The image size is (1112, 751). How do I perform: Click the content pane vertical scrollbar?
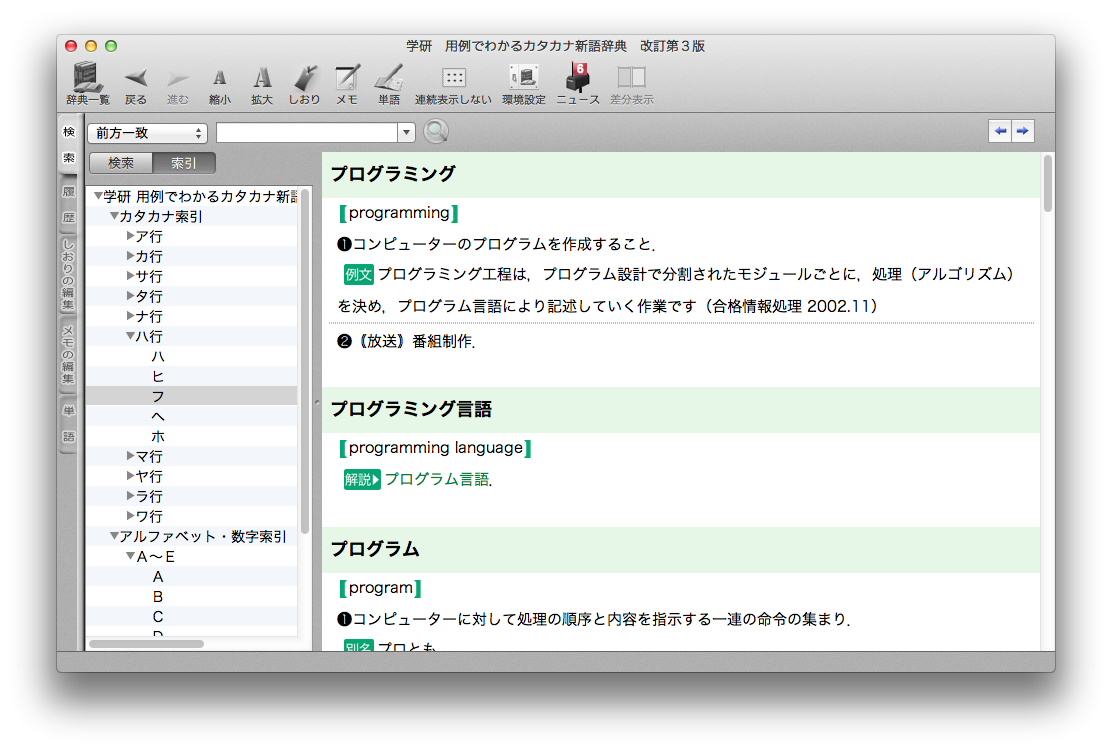coord(1047,400)
